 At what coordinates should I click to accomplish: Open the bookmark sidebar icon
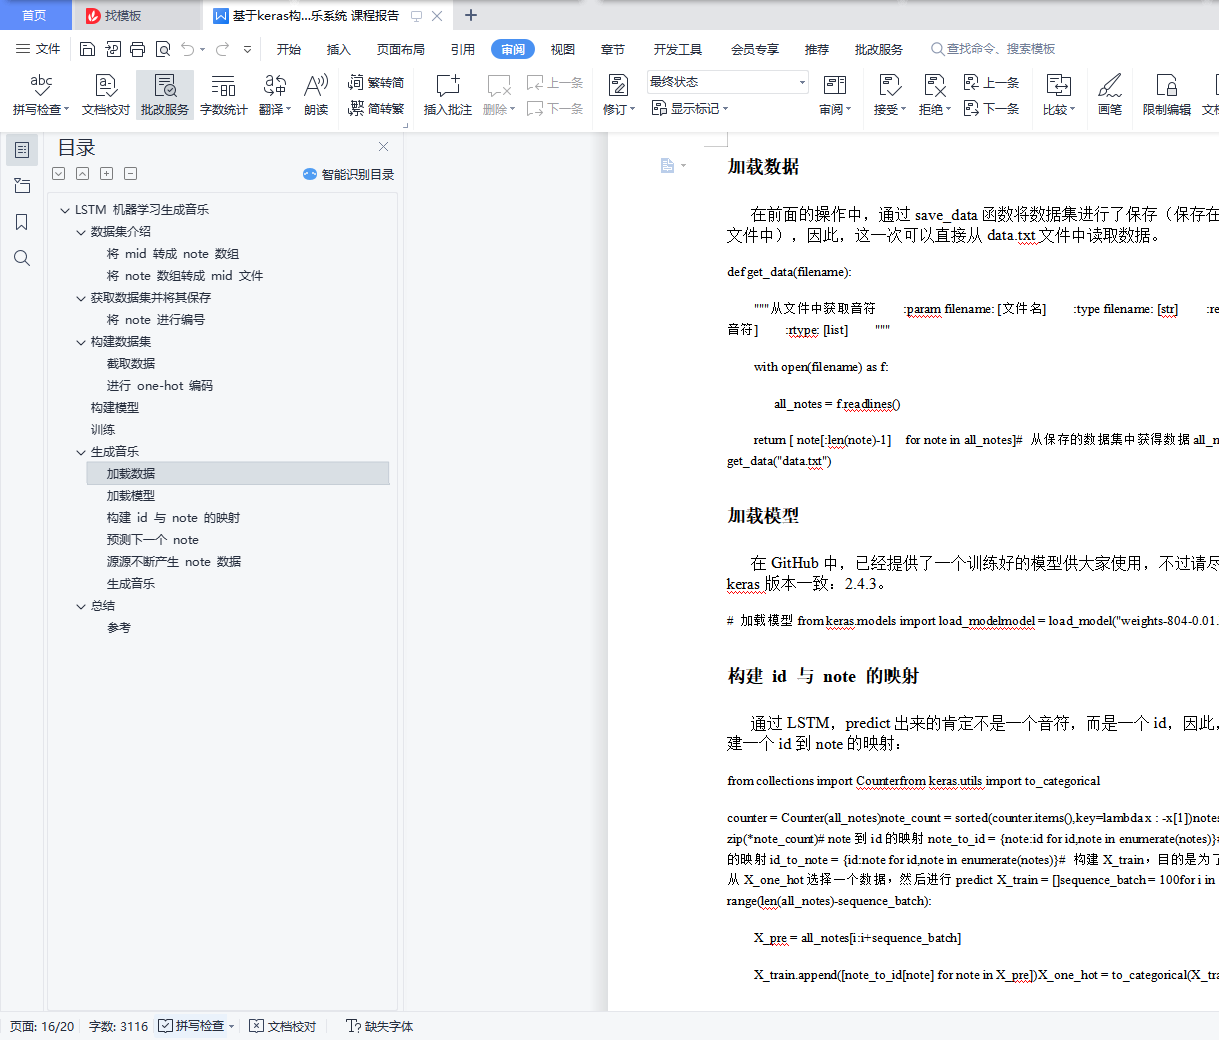(x=22, y=222)
